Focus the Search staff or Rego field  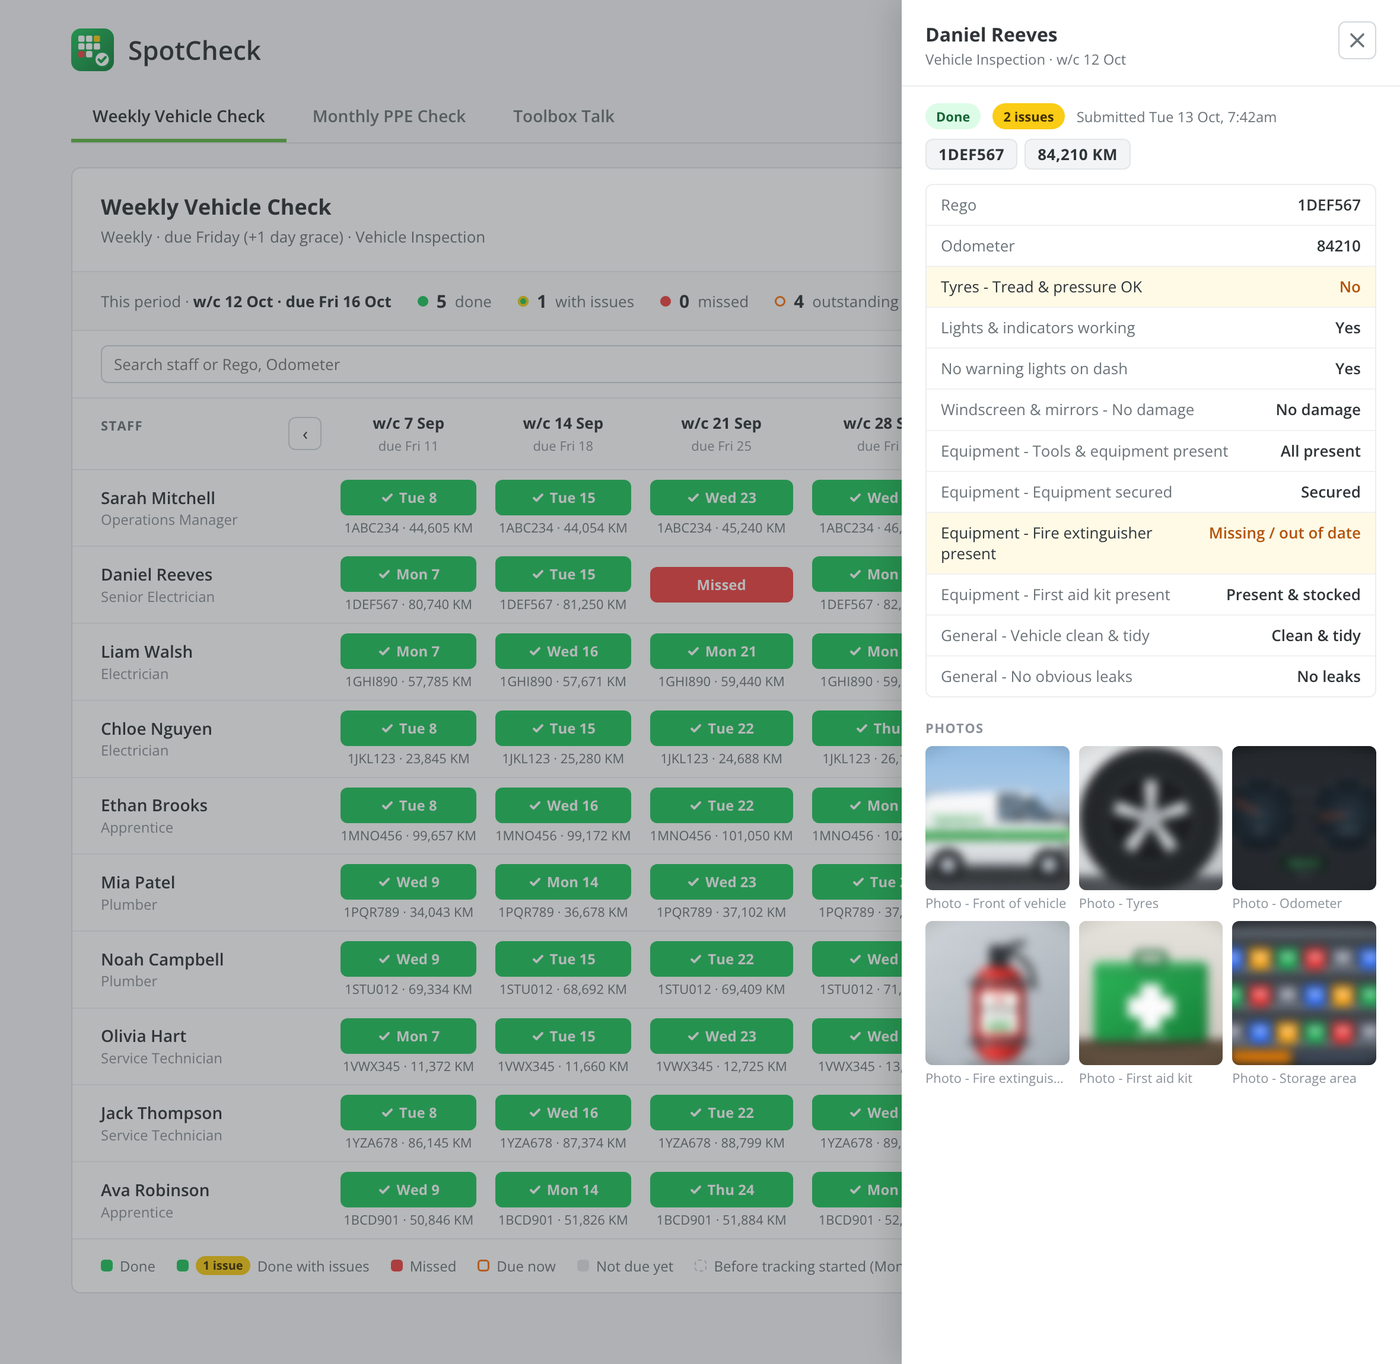point(502,364)
